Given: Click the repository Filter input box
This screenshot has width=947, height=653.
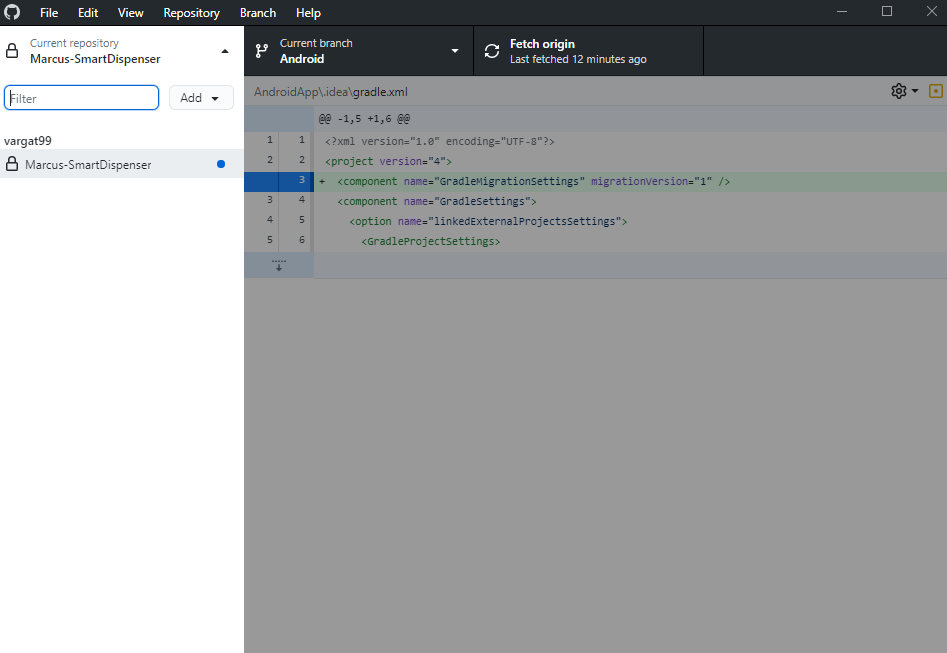Looking at the screenshot, I should coord(81,97).
